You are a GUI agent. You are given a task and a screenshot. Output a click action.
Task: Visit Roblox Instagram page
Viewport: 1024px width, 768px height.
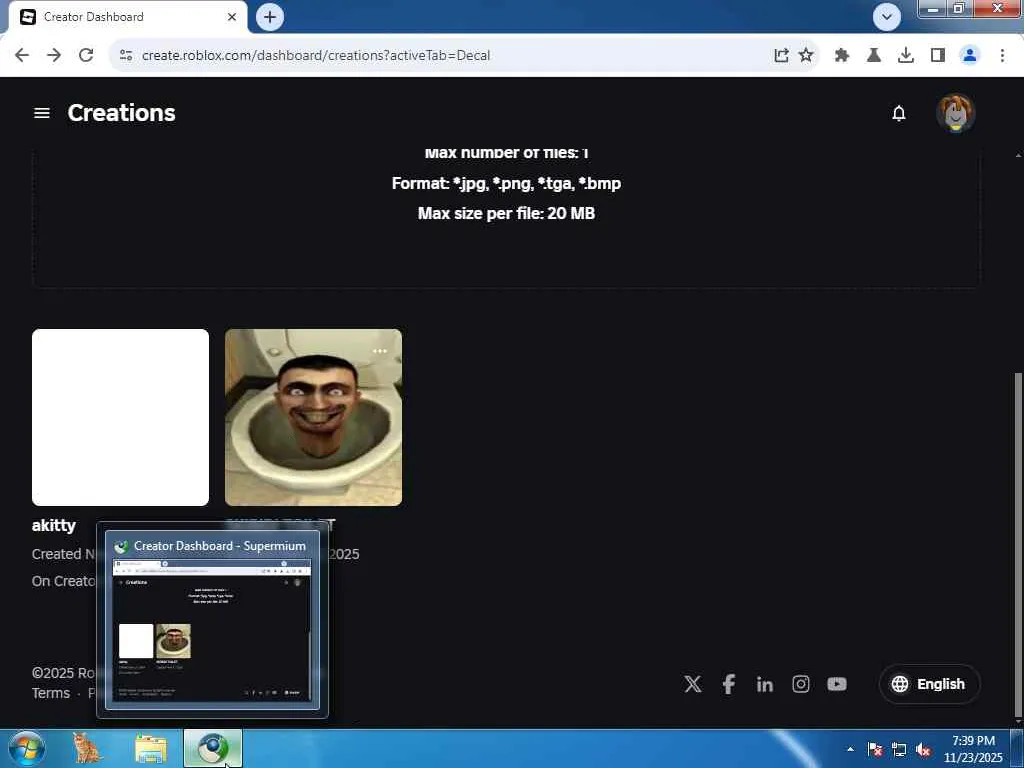click(801, 684)
